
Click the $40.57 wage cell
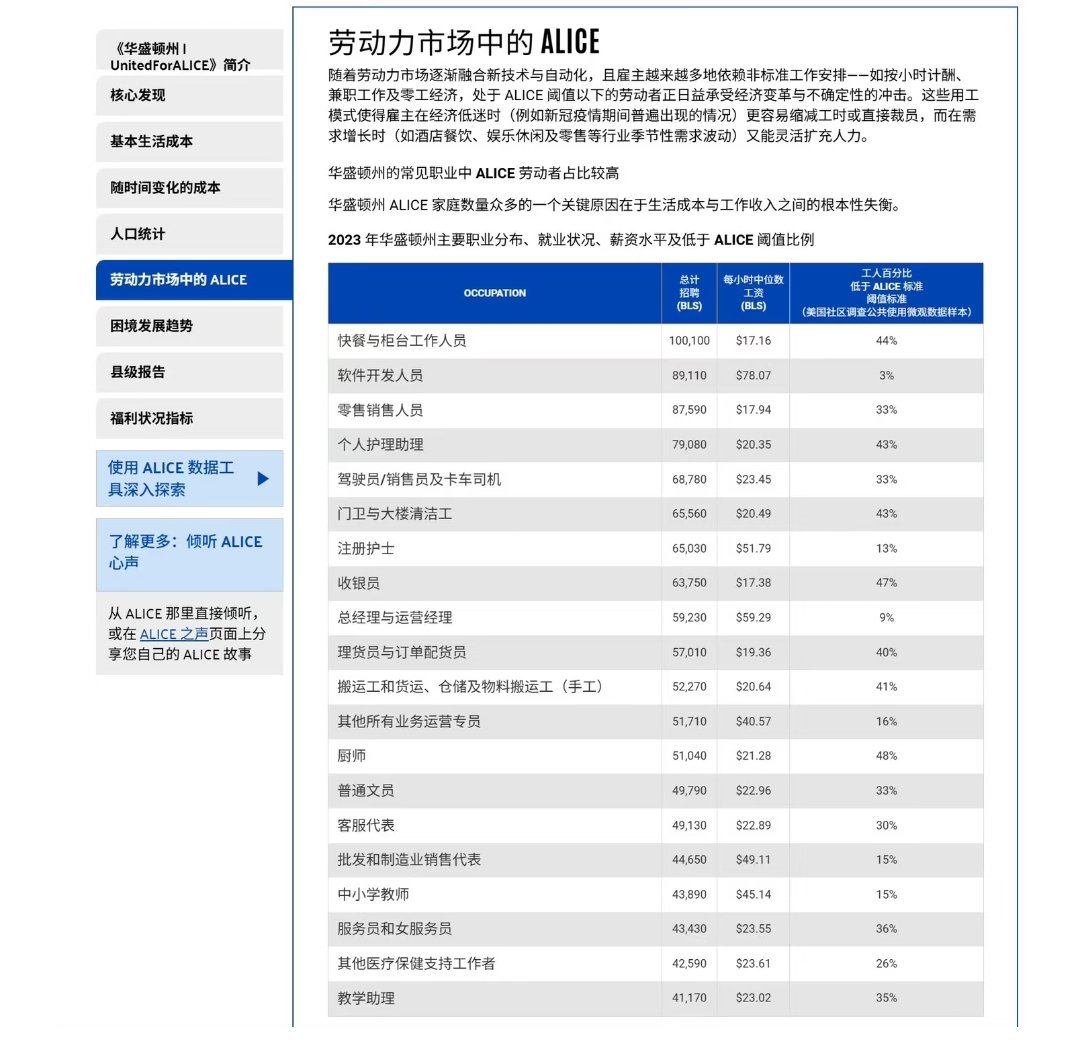click(753, 722)
